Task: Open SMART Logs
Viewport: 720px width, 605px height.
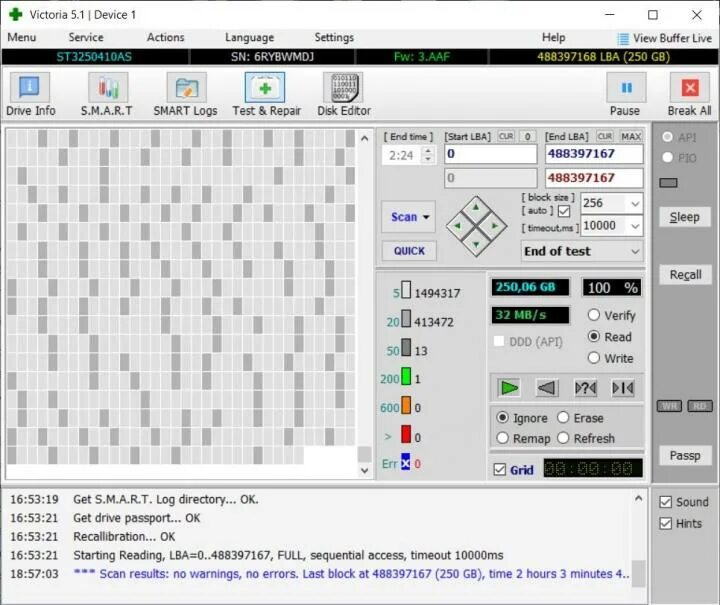Action: 186,95
